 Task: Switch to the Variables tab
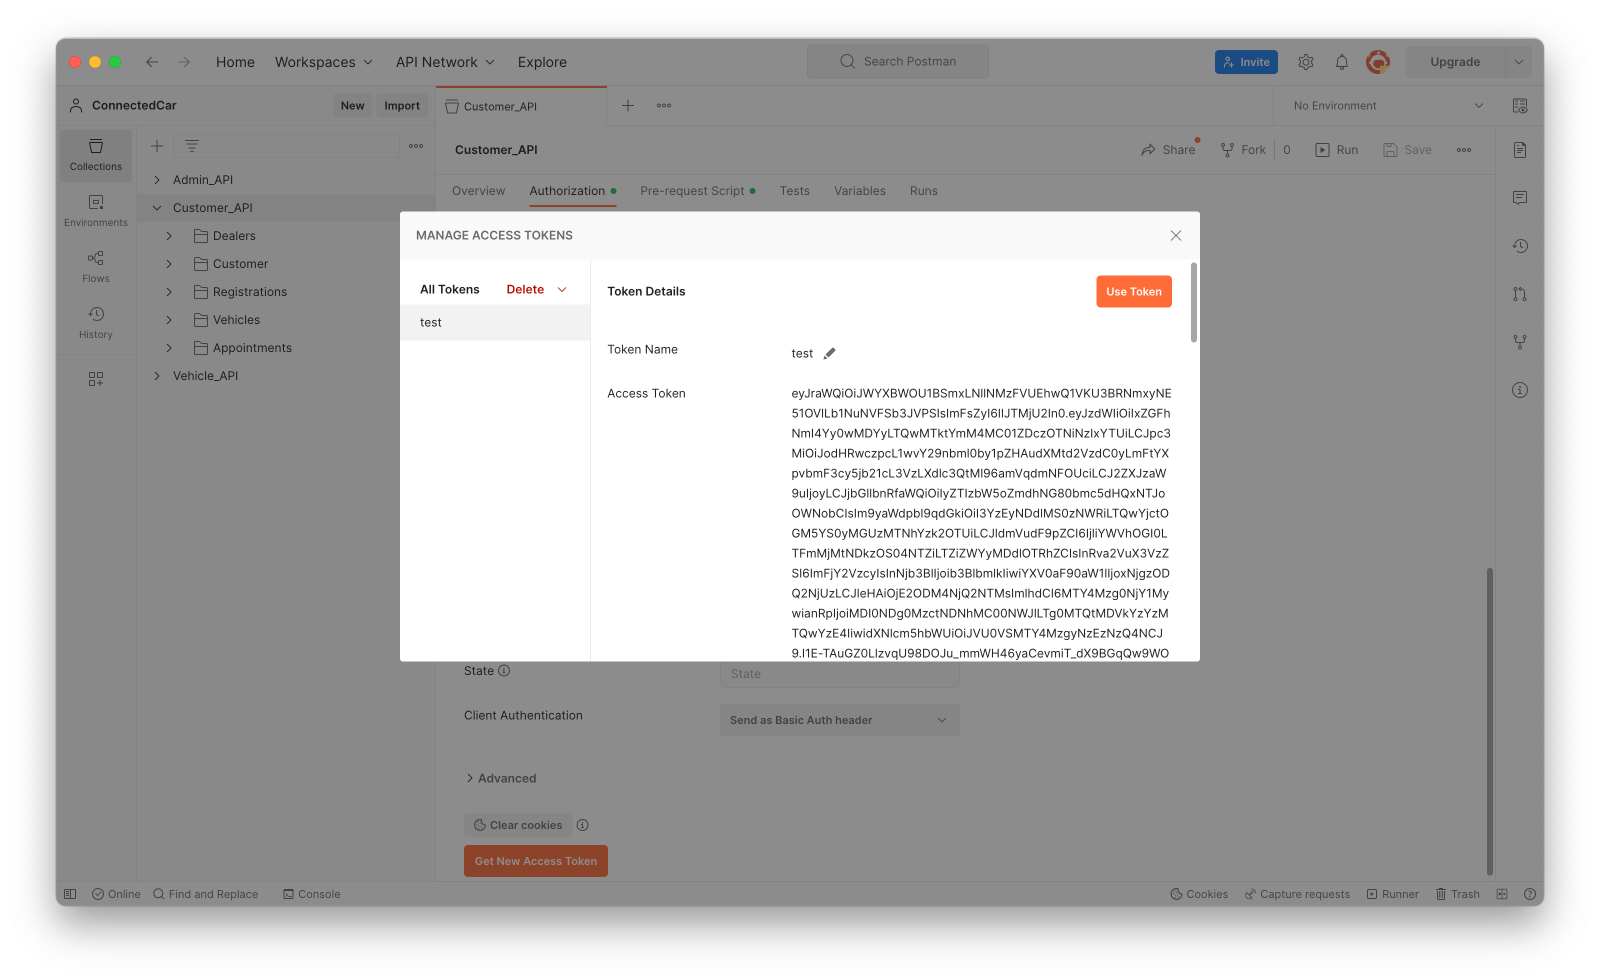pos(860,191)
